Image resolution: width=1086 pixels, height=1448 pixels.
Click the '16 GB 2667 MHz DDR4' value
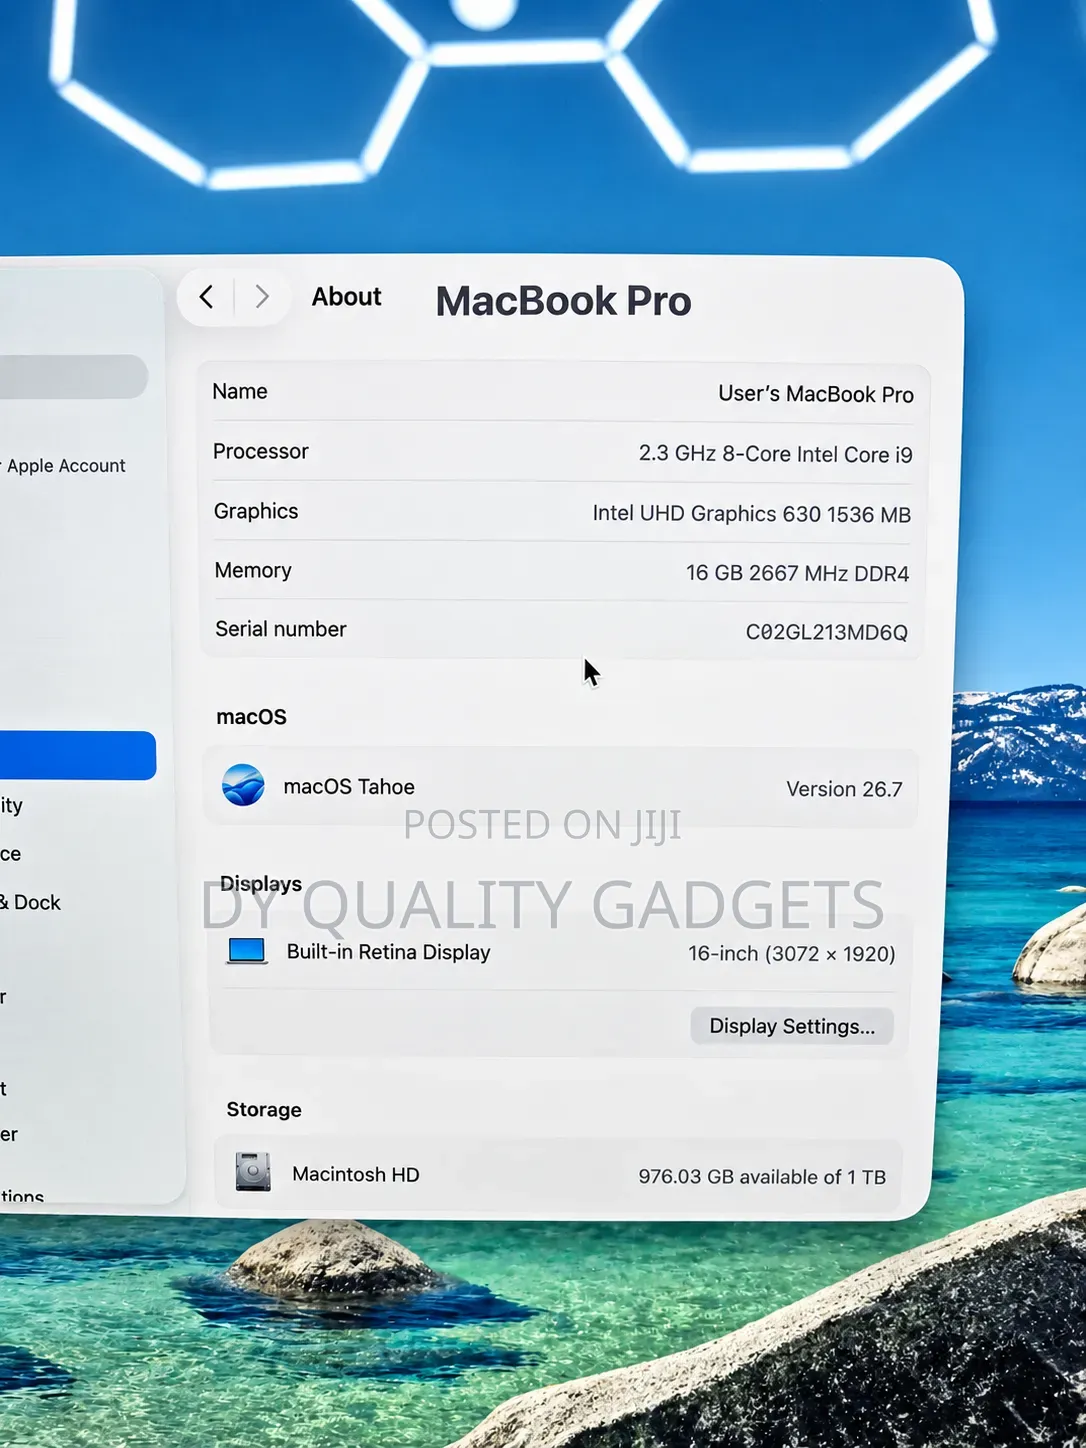tap(798, 573)
